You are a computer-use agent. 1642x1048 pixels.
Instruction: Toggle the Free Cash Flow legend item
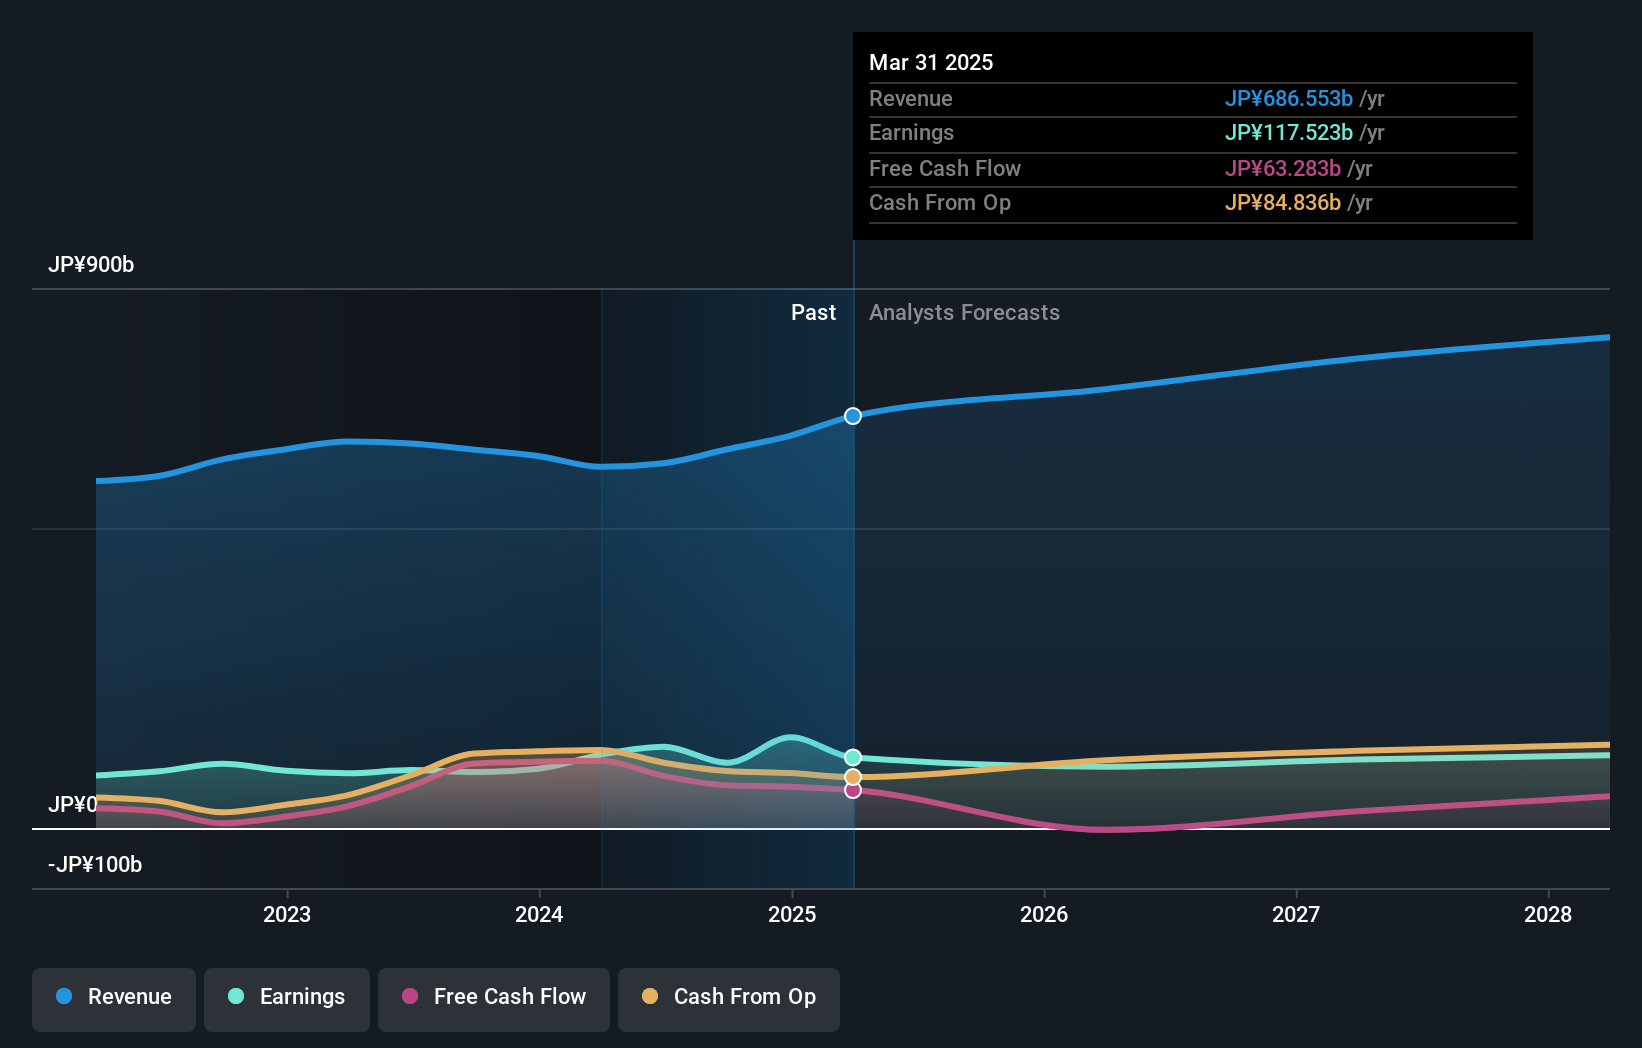tap(493, 998)
